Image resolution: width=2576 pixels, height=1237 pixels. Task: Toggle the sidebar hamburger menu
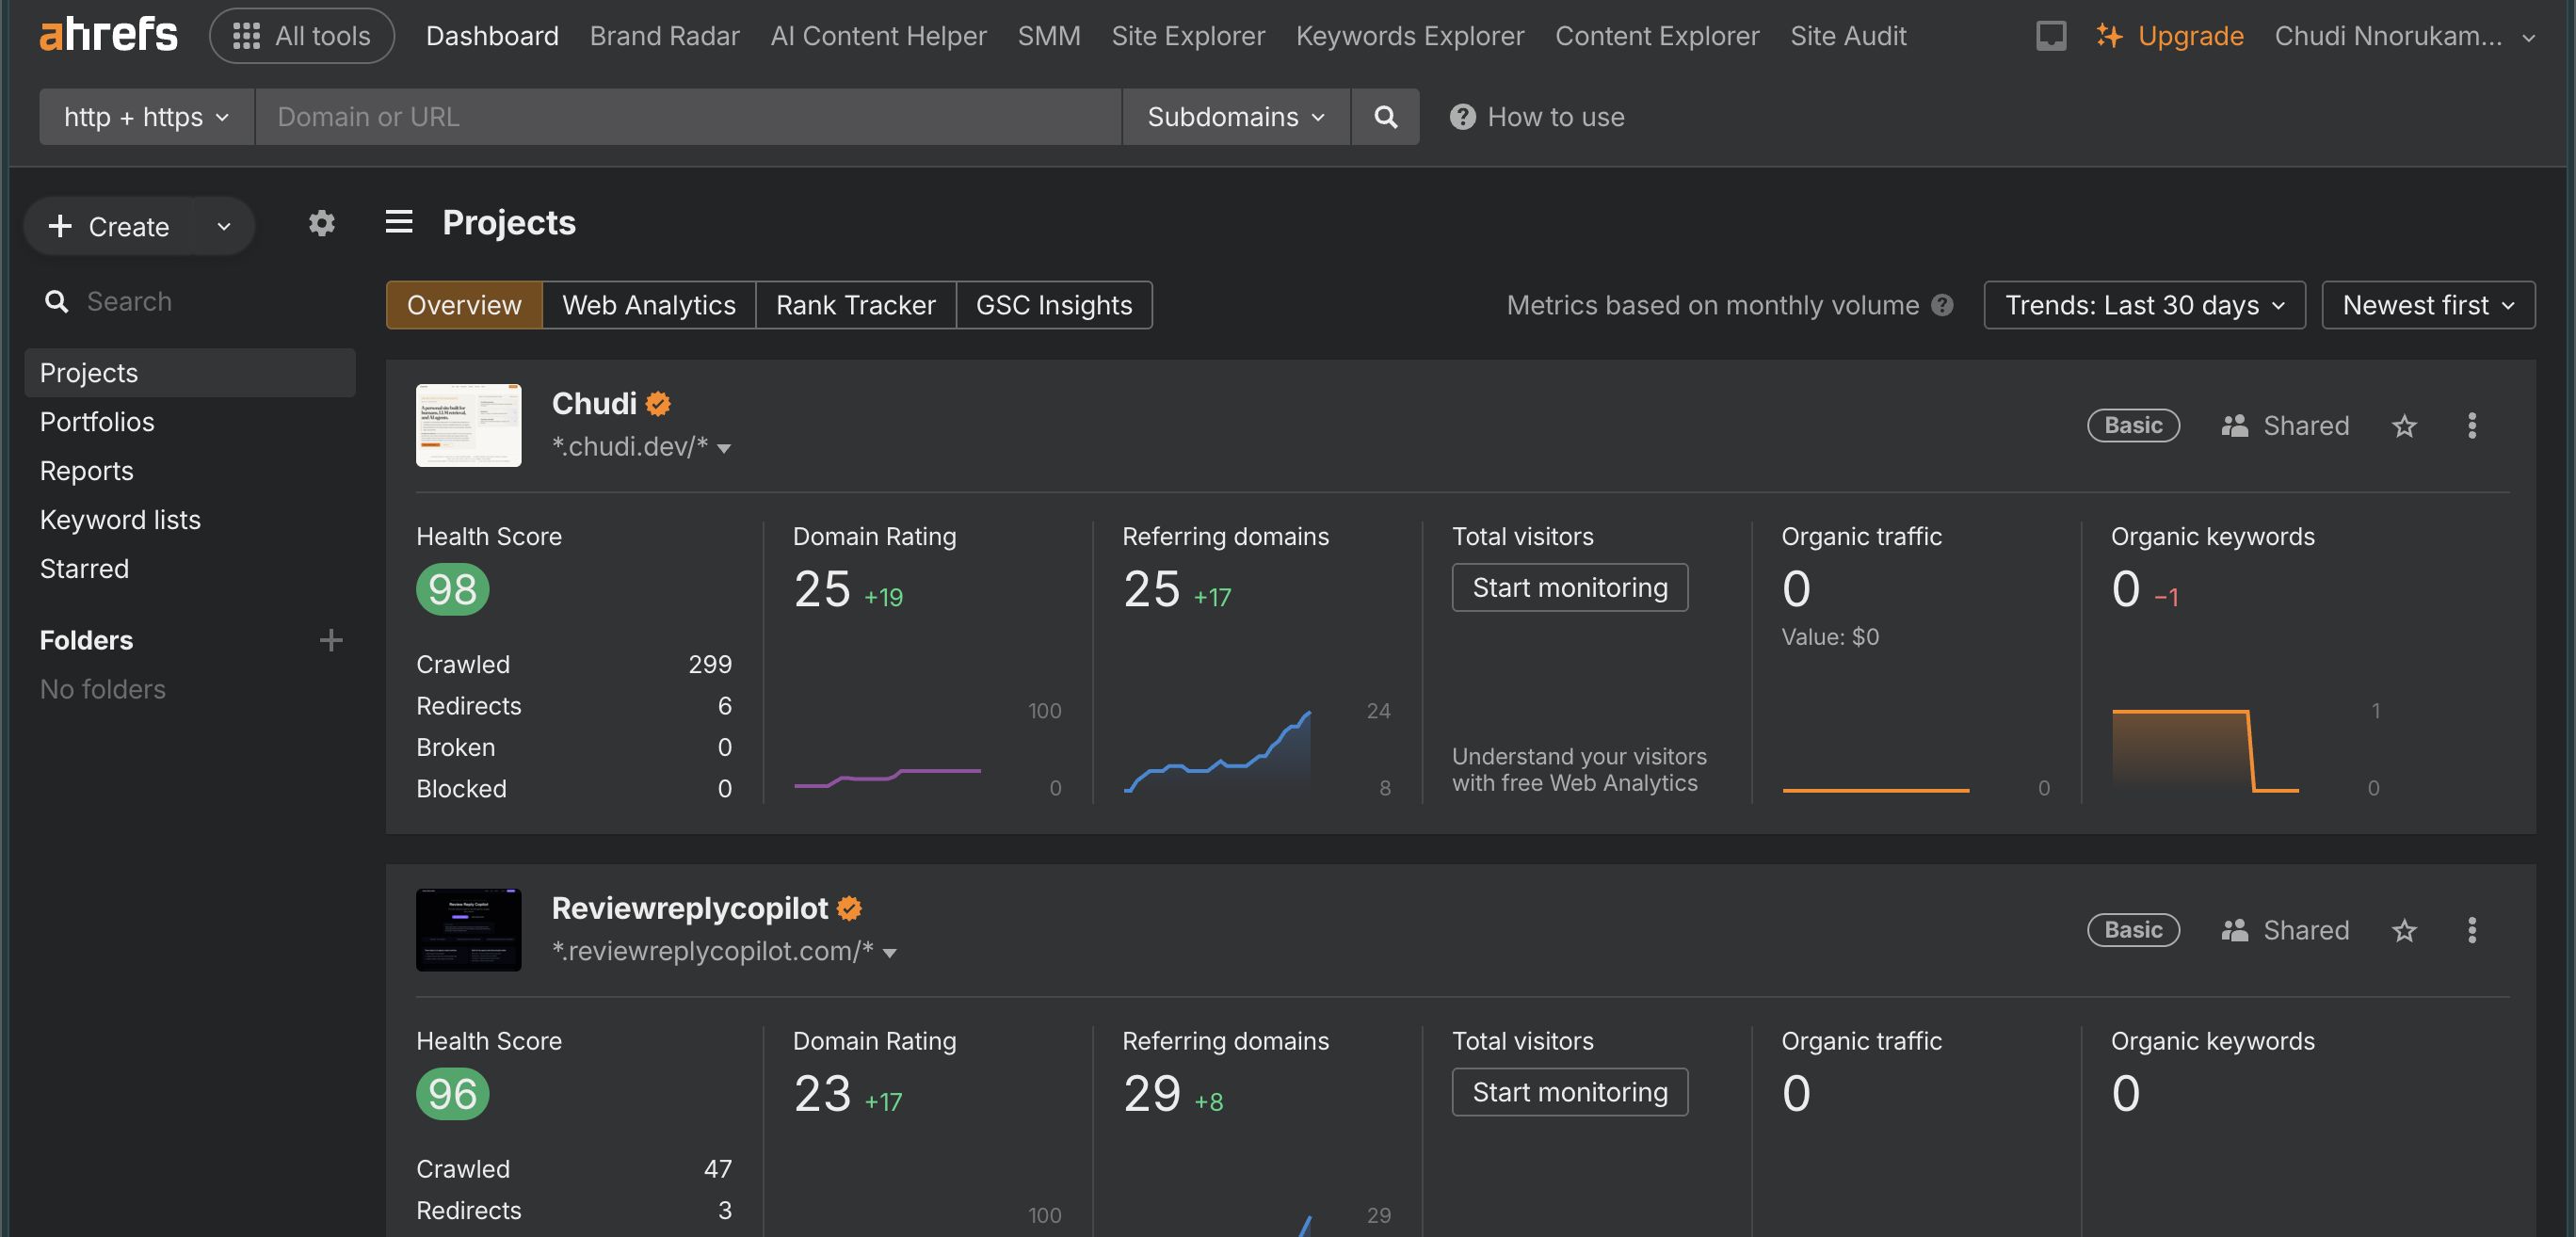[x=399, y=221]
